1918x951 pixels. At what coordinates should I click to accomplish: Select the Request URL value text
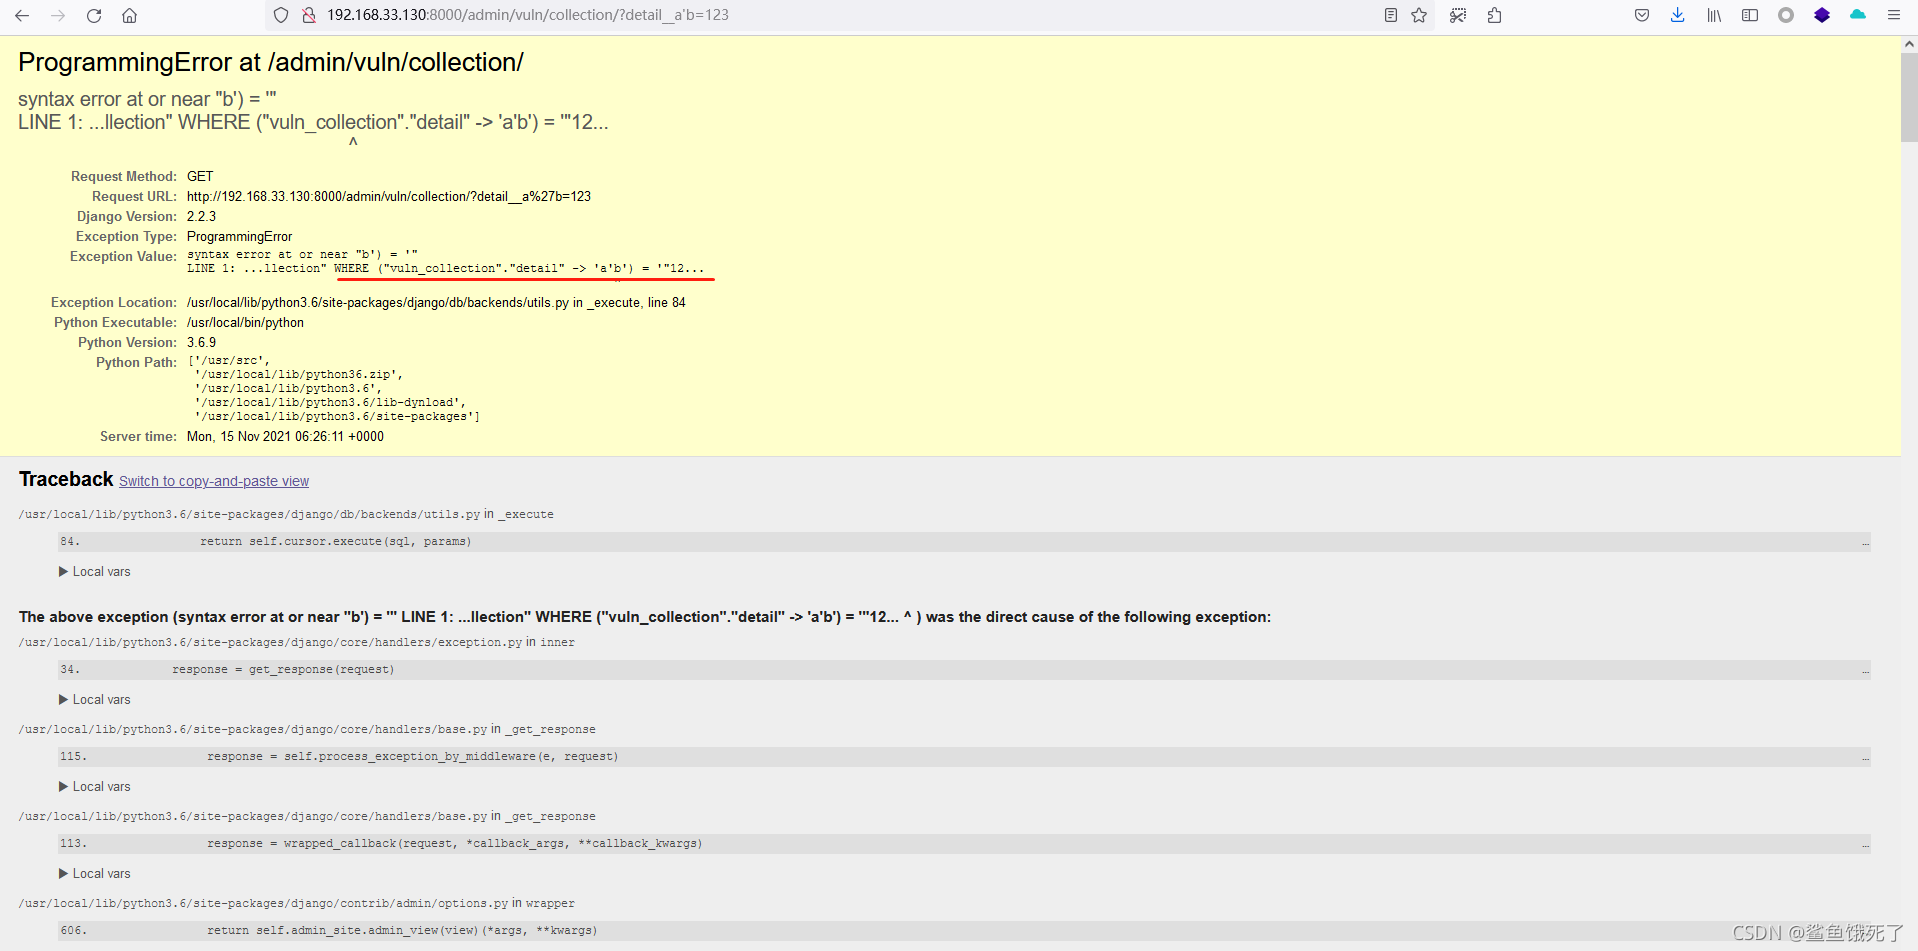click(x=389, y=197)
